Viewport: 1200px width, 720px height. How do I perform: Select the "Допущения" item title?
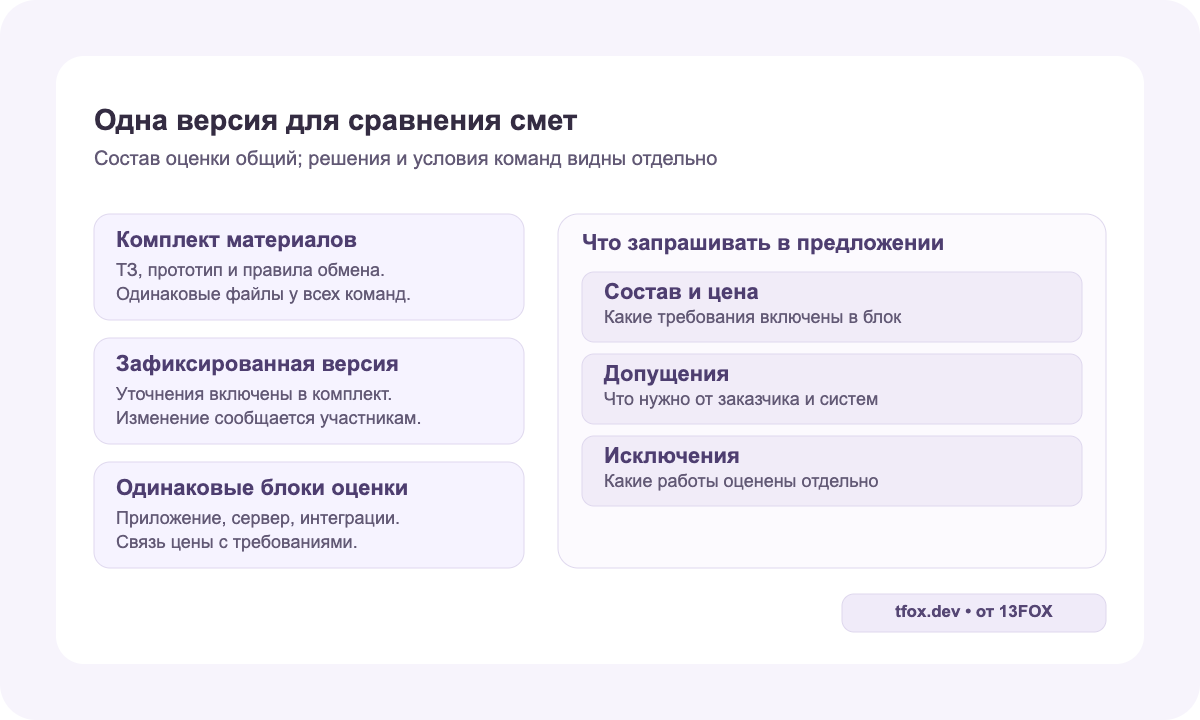666,374
